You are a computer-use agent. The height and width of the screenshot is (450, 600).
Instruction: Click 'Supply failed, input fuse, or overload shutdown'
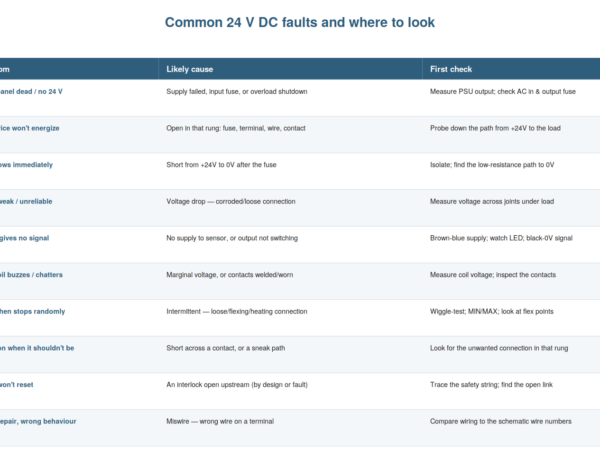[237, 91]
